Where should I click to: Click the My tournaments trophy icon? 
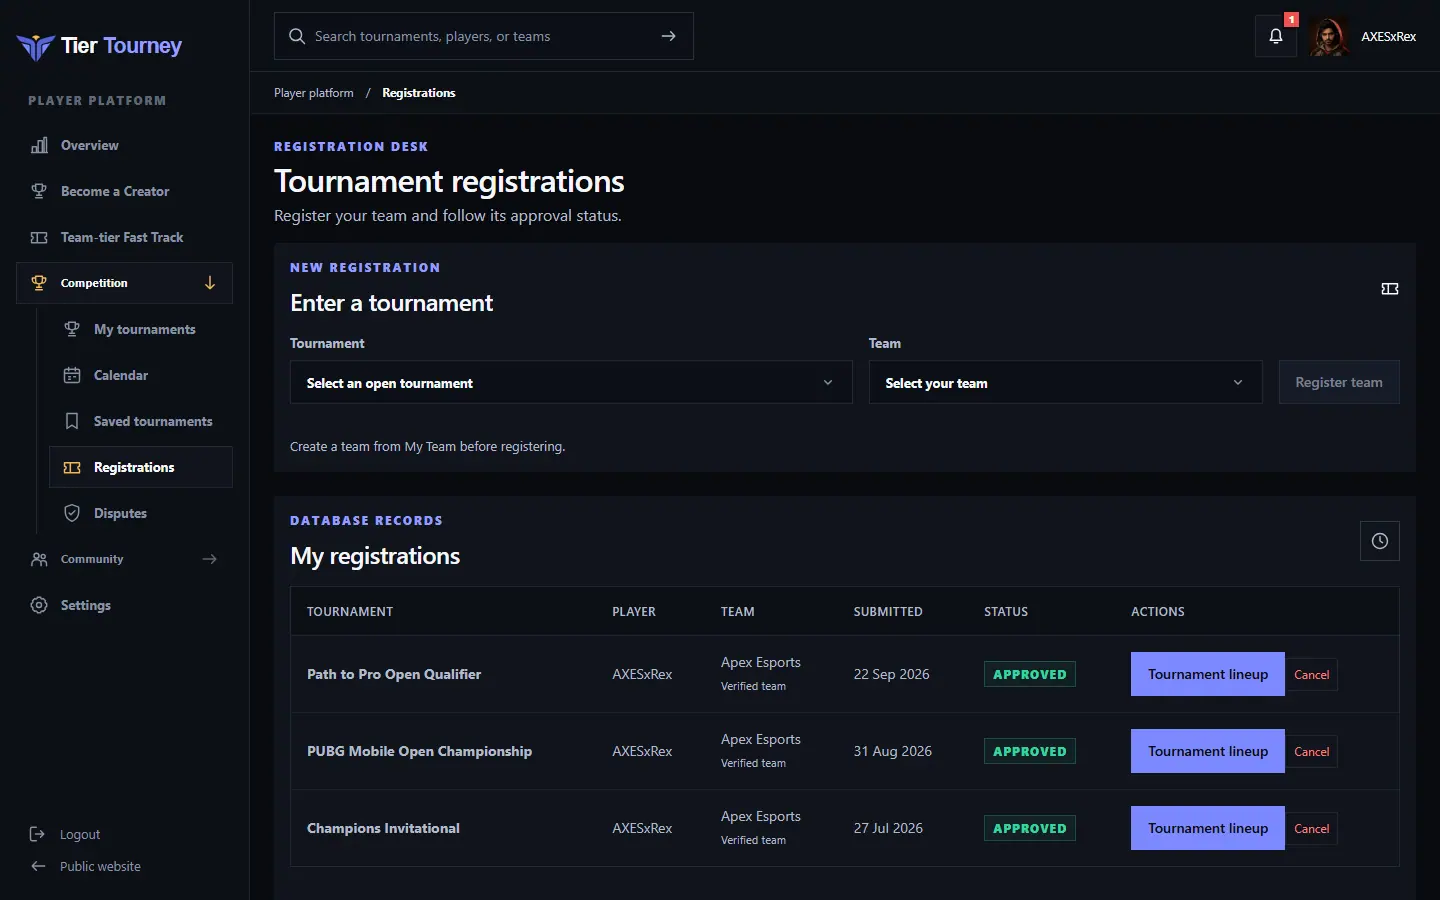click(72, 329)
